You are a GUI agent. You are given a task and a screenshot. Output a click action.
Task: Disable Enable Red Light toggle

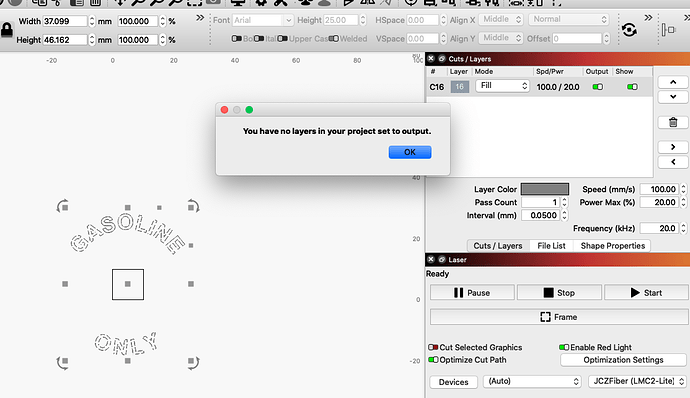coord(564,347)
